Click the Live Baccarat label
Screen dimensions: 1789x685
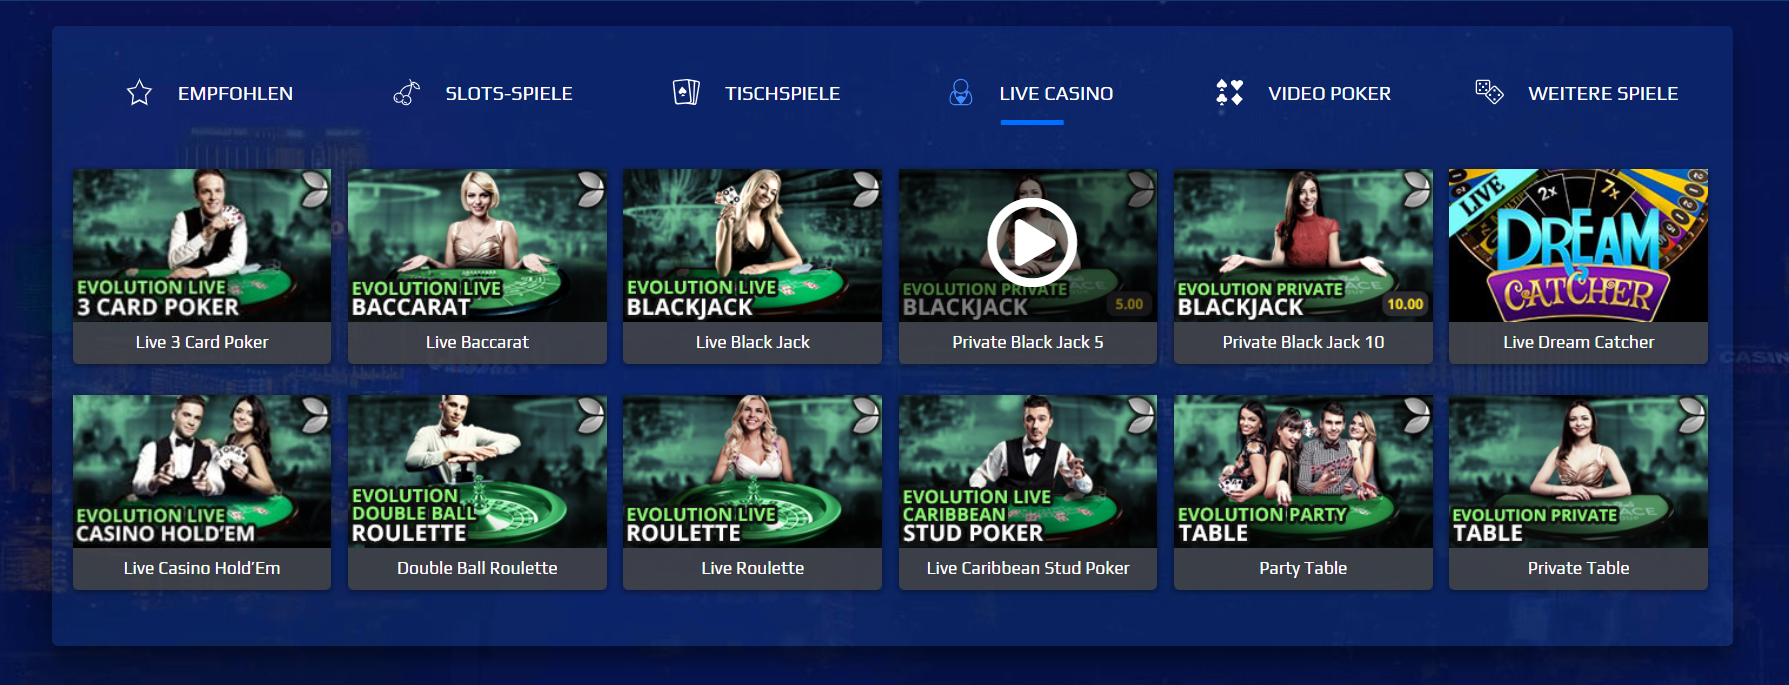click(477, 342)
